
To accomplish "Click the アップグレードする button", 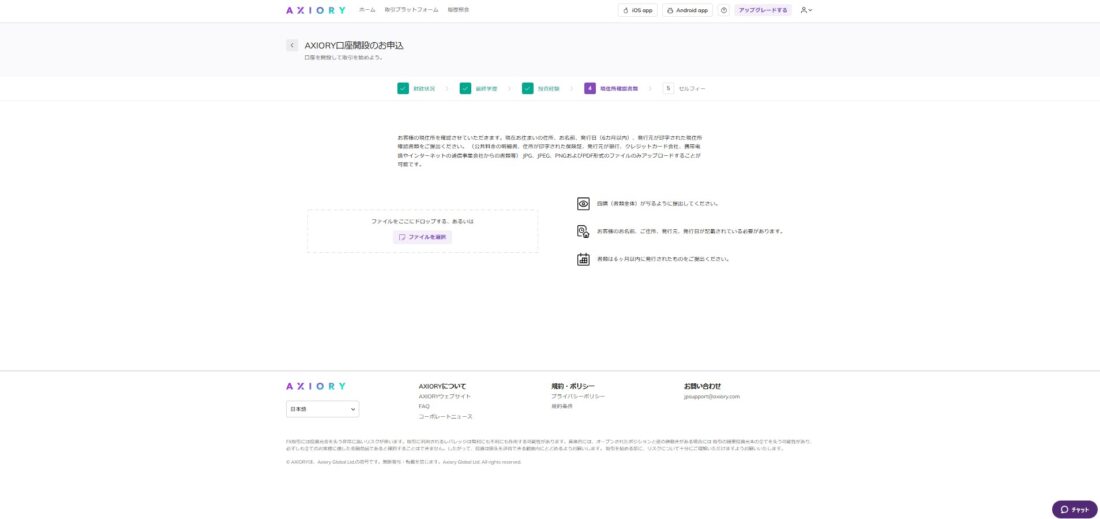I will coord(763,10).
